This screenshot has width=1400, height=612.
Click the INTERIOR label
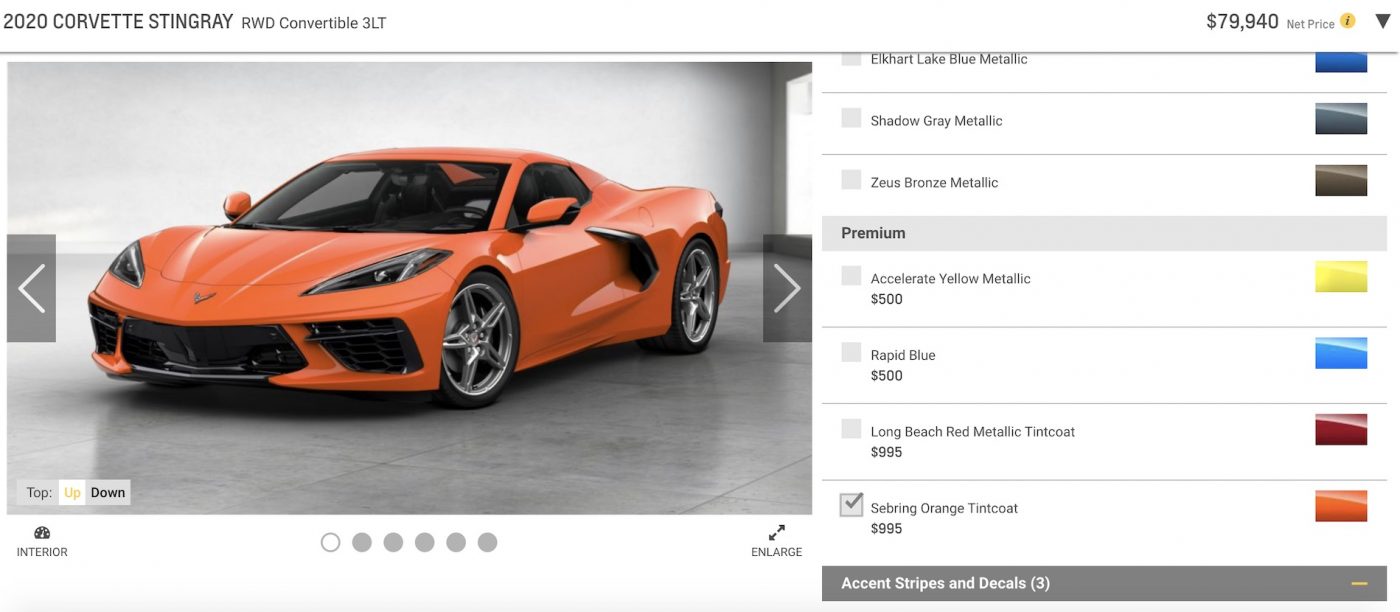pos(42,551)
